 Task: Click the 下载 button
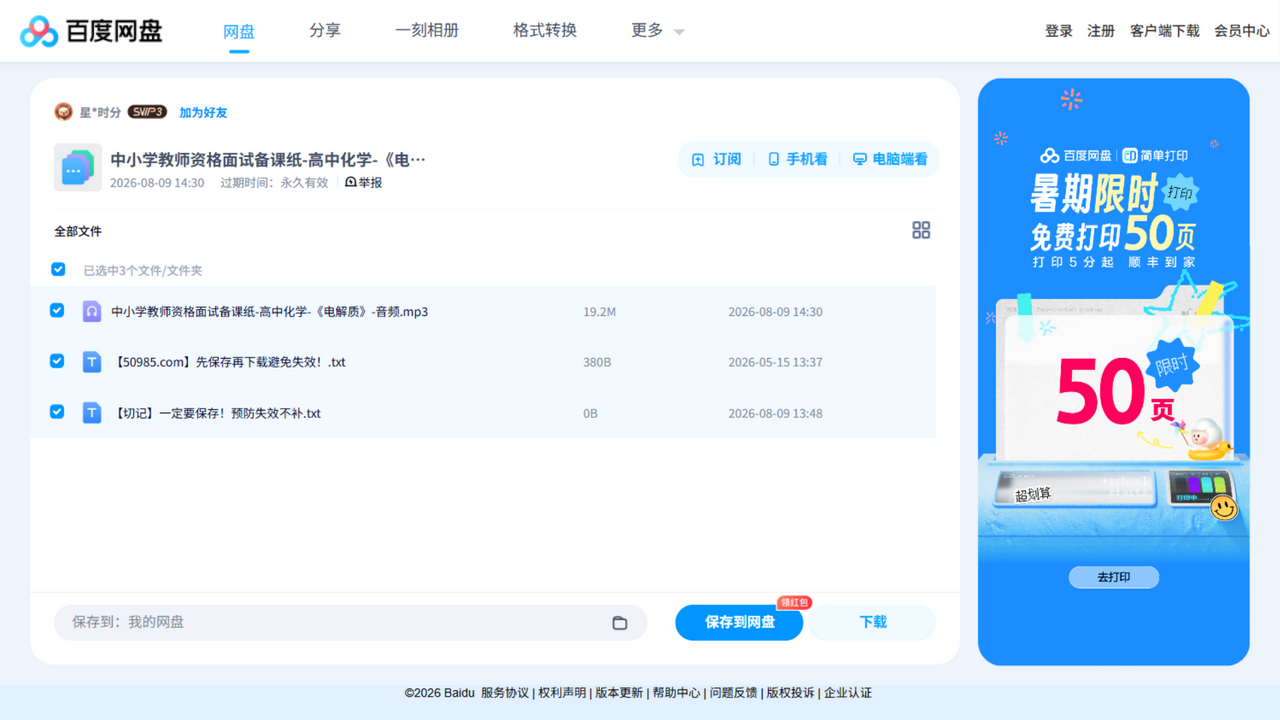pos(873,622)
